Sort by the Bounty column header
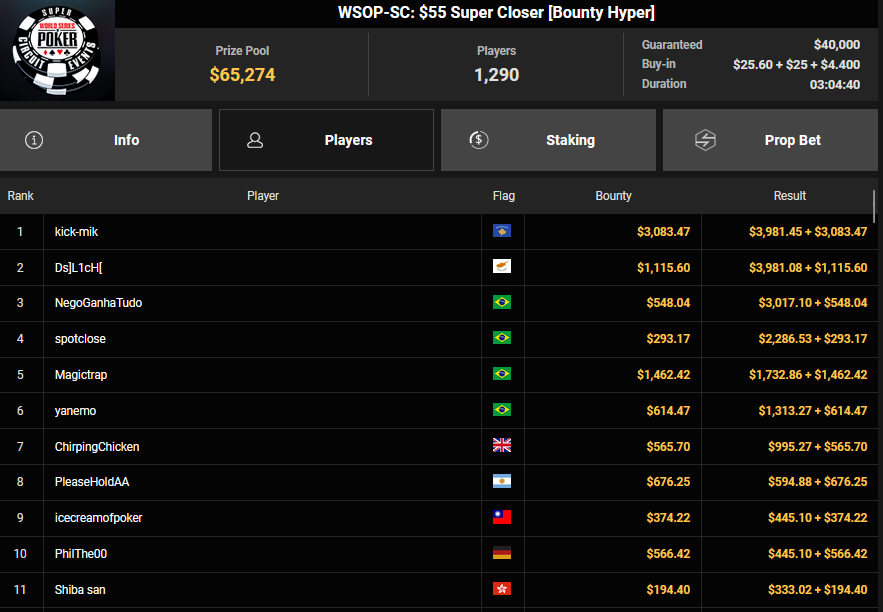The height and width of the screenshot is (612, 883). pyautogui.click(x=613, y=196)
